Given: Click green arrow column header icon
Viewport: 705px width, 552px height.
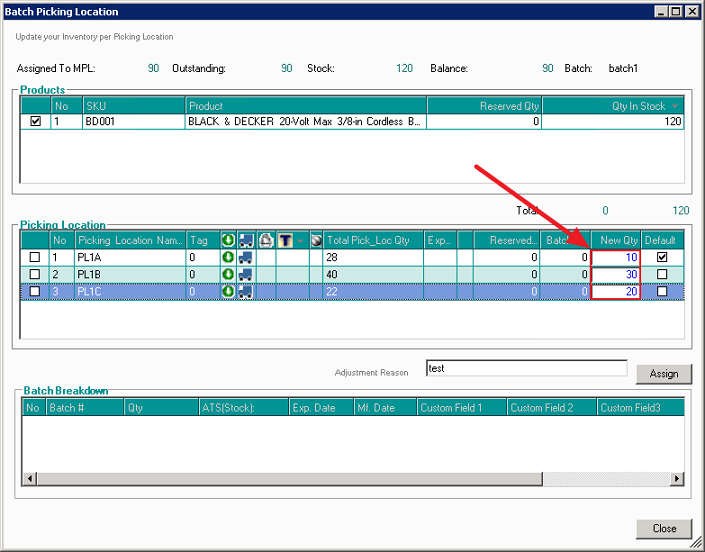Looking at the screenshot, I should pyautogui.click(x=228, y=240).
